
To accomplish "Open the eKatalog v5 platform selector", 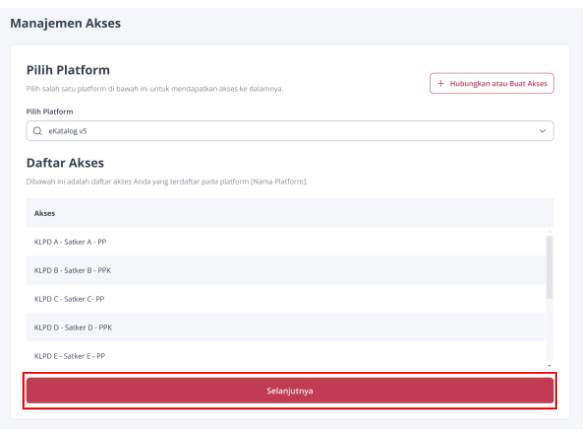I will click(x=290, y=131).
